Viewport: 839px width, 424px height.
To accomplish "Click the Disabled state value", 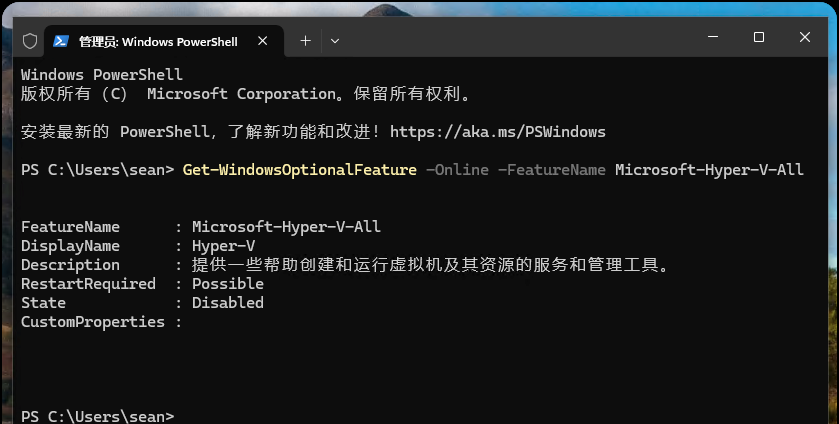I will coord(228,303).
